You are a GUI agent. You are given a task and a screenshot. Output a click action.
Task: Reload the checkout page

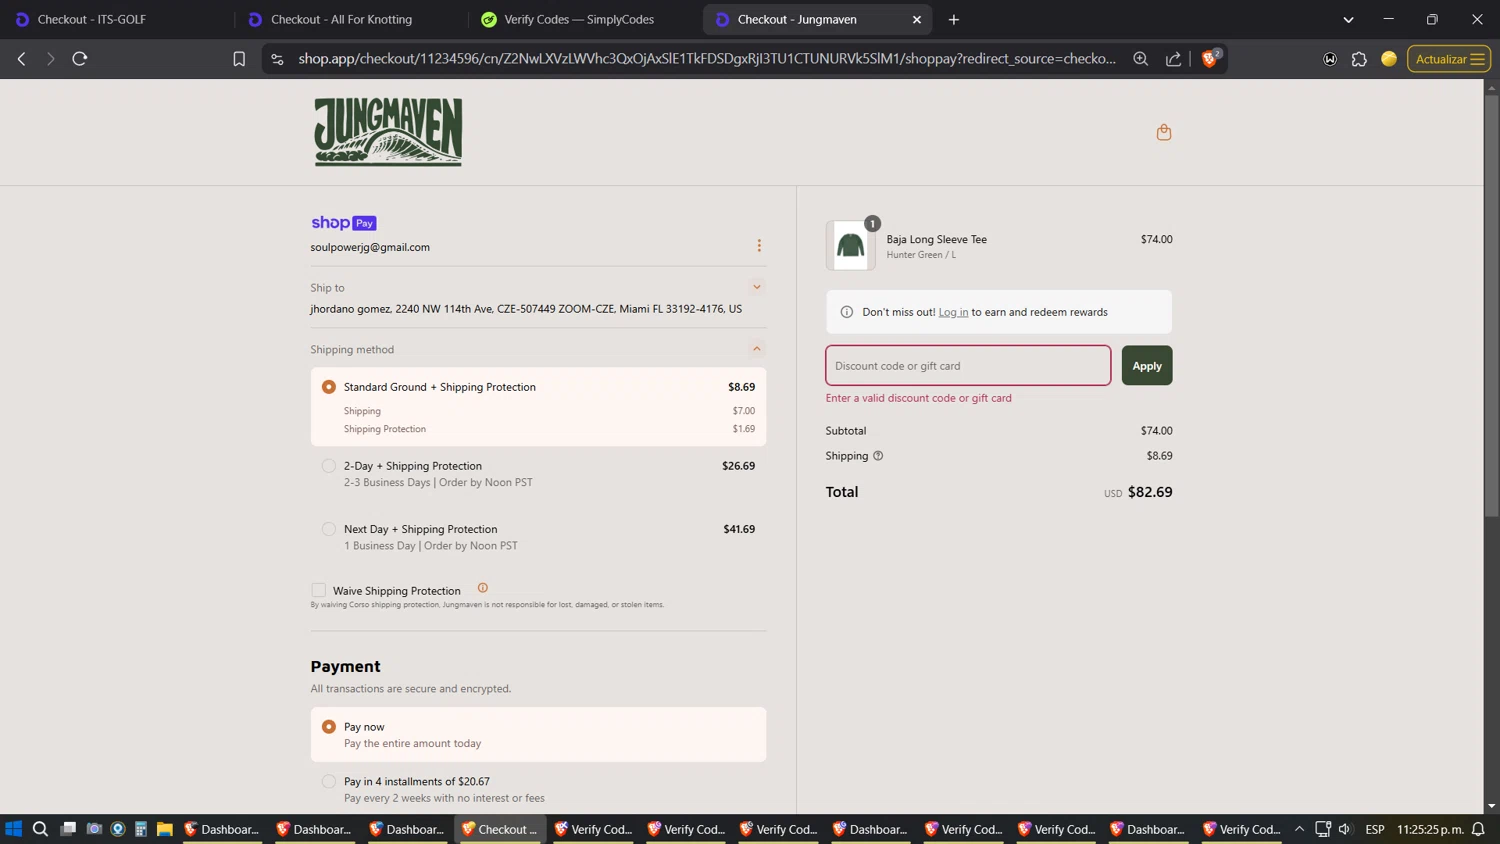pos(80,59)
